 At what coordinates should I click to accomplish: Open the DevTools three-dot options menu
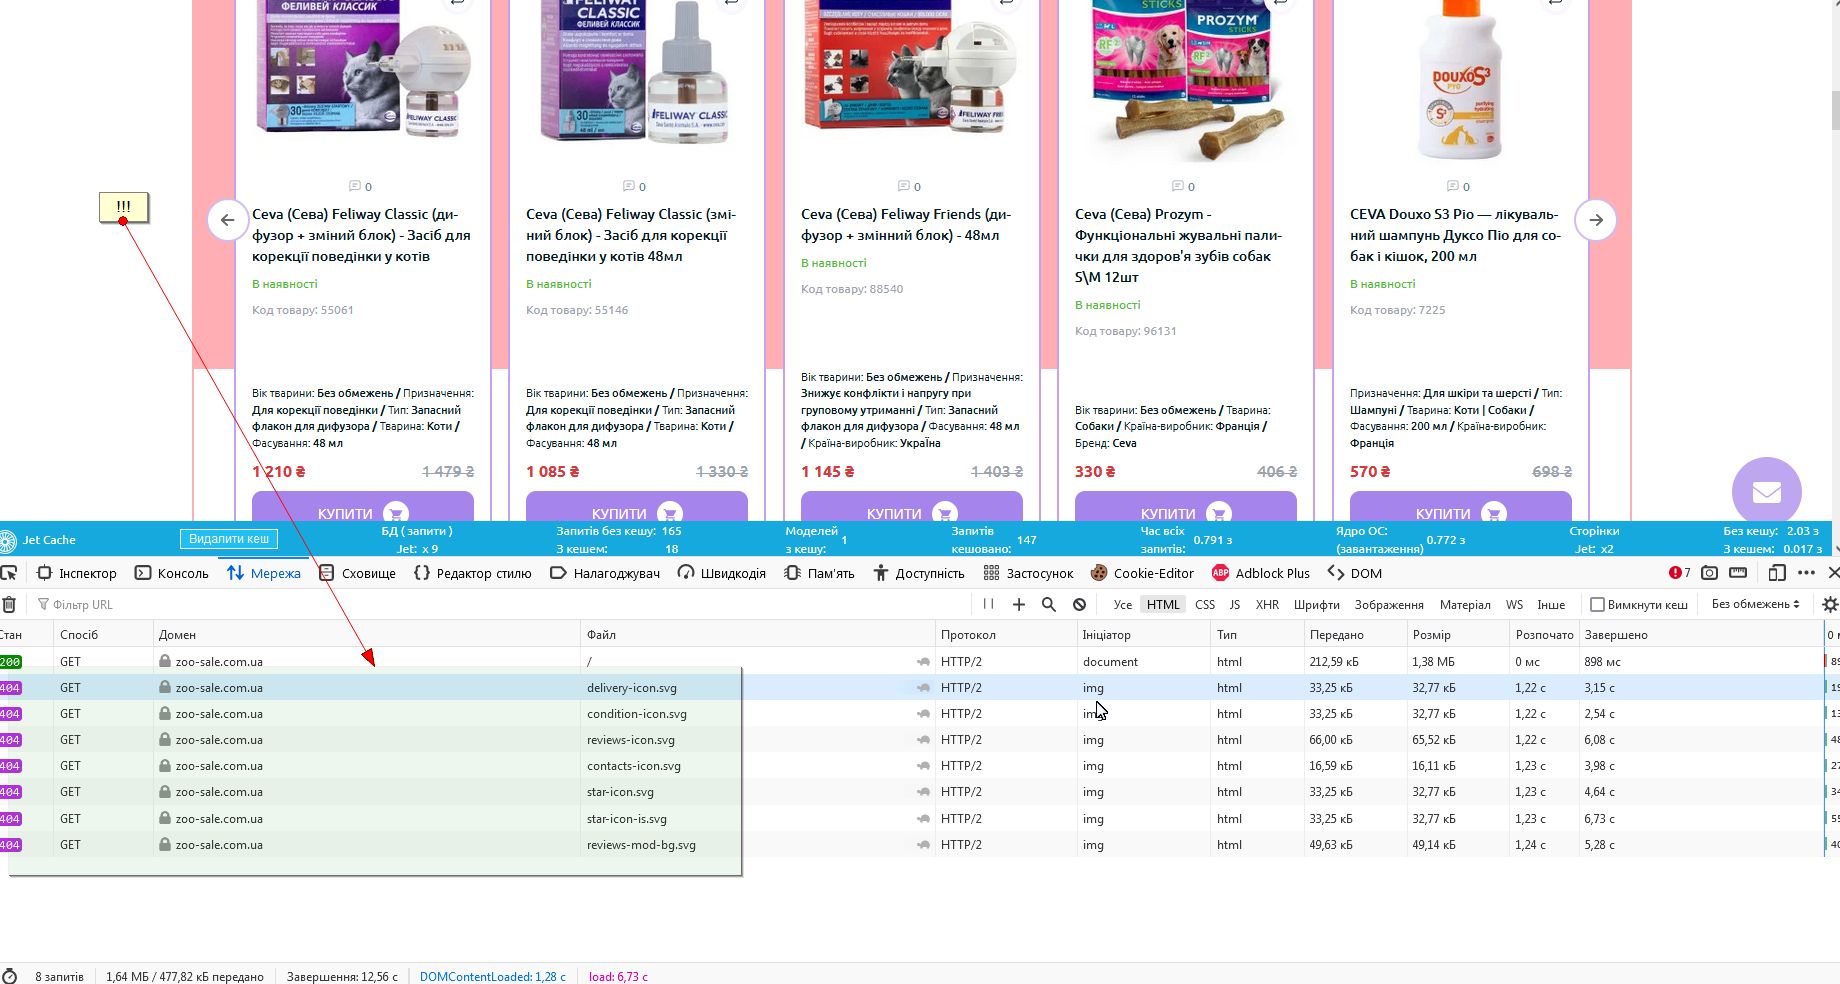point(1806,573)
